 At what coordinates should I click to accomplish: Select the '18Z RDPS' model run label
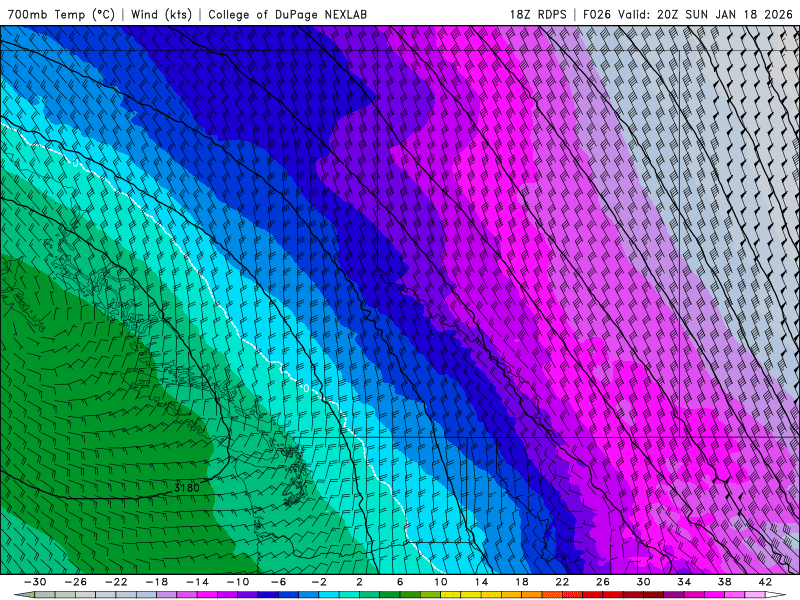pyautogui.click(x=538, y=14)
